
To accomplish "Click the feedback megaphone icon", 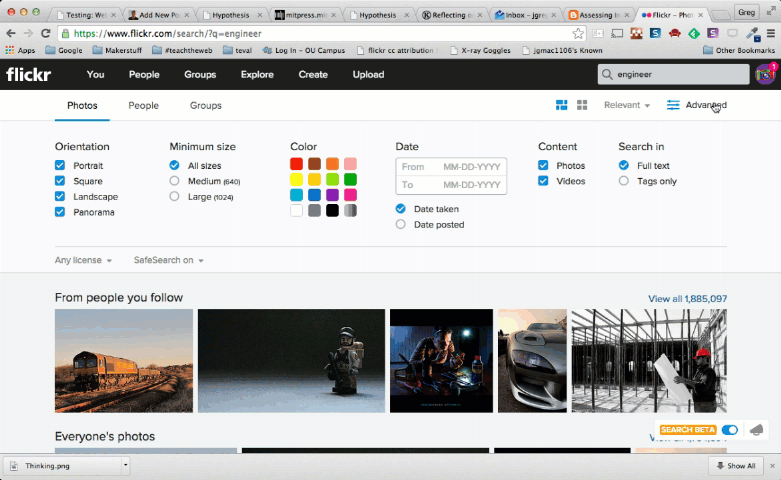I will (756, 429).
